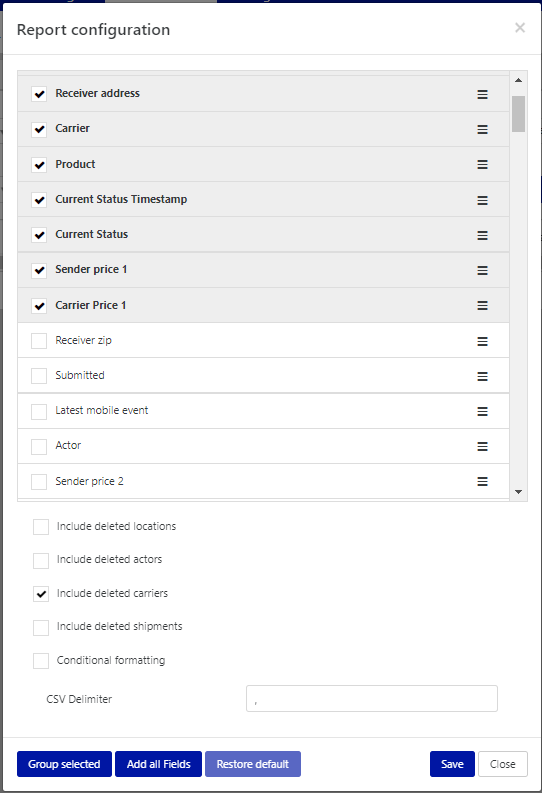Click the scrollbar up arrow in field list
The width and height of the screenshot is (542, 793).
coord(518,80)
